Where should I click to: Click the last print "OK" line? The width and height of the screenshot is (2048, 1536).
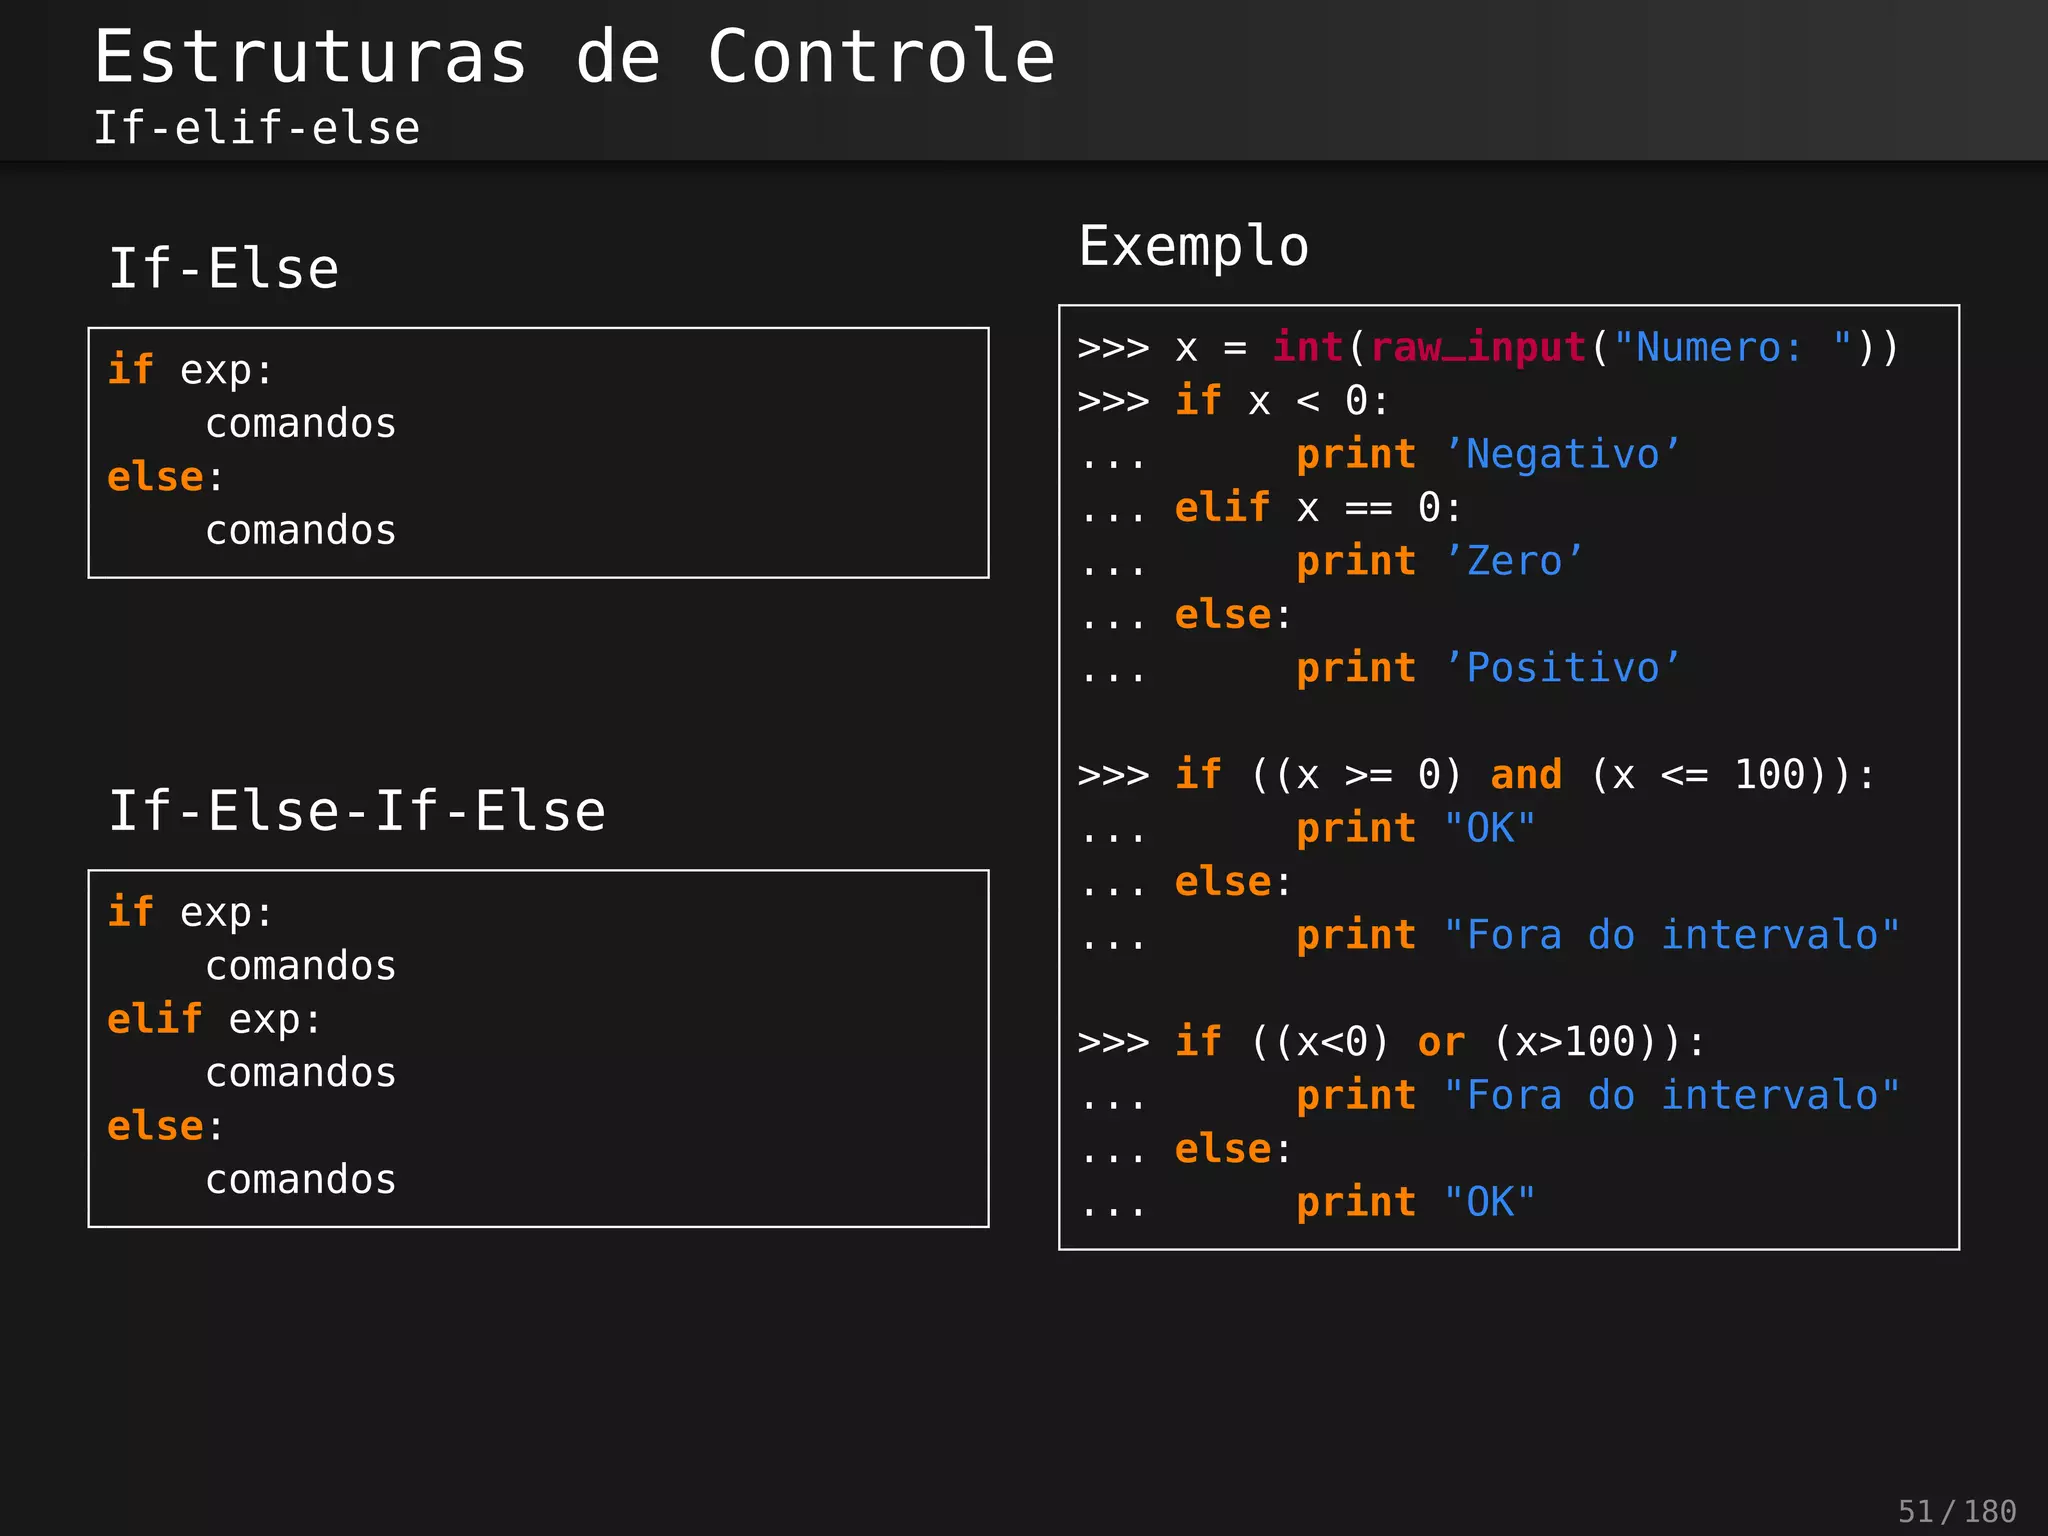[1415, 1203]
